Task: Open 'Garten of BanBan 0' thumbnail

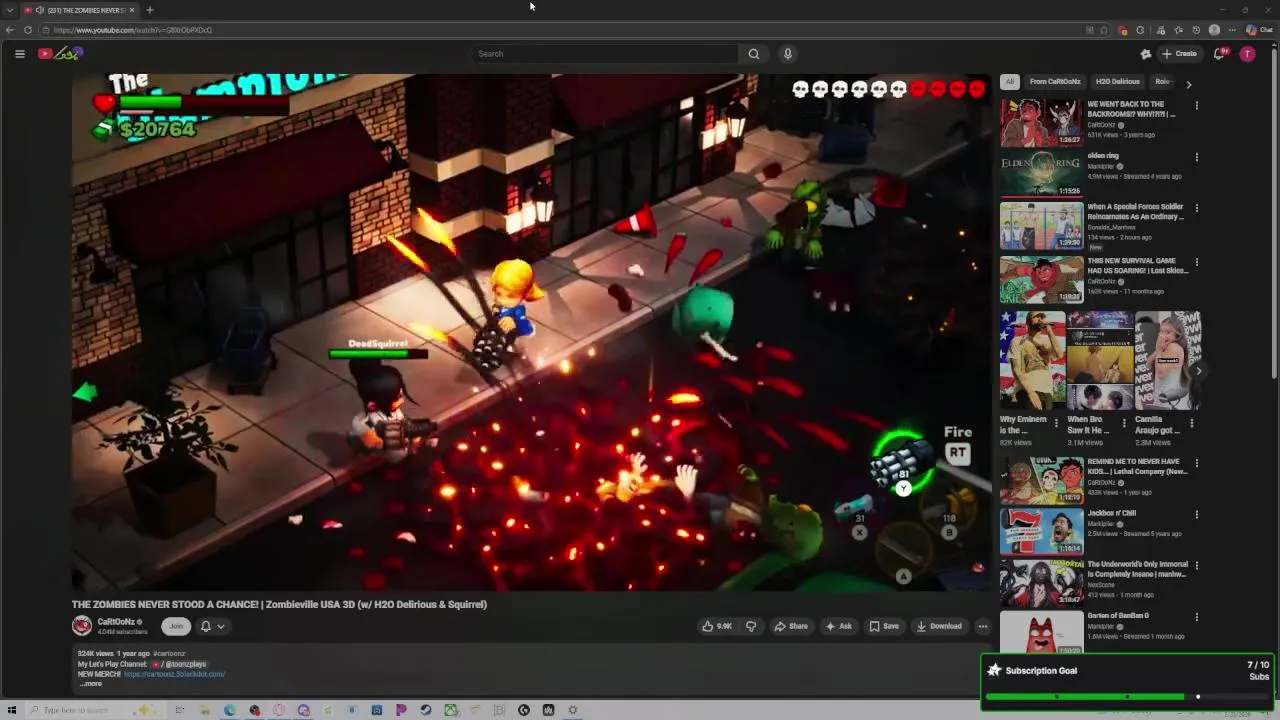Action: [1041, 632]
